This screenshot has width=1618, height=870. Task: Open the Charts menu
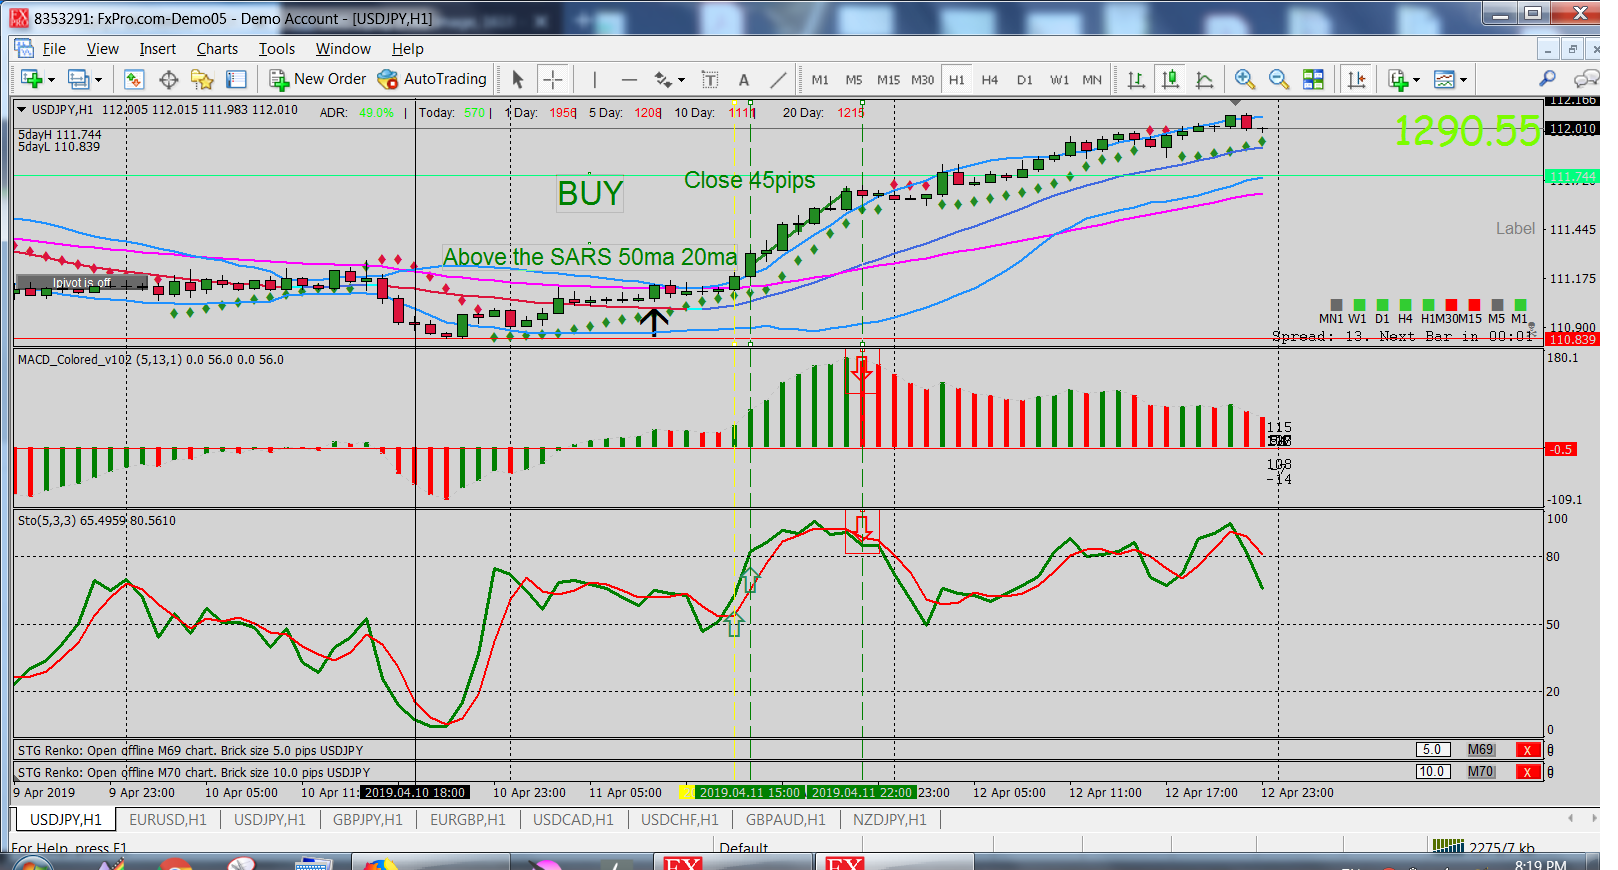[217, 49]
